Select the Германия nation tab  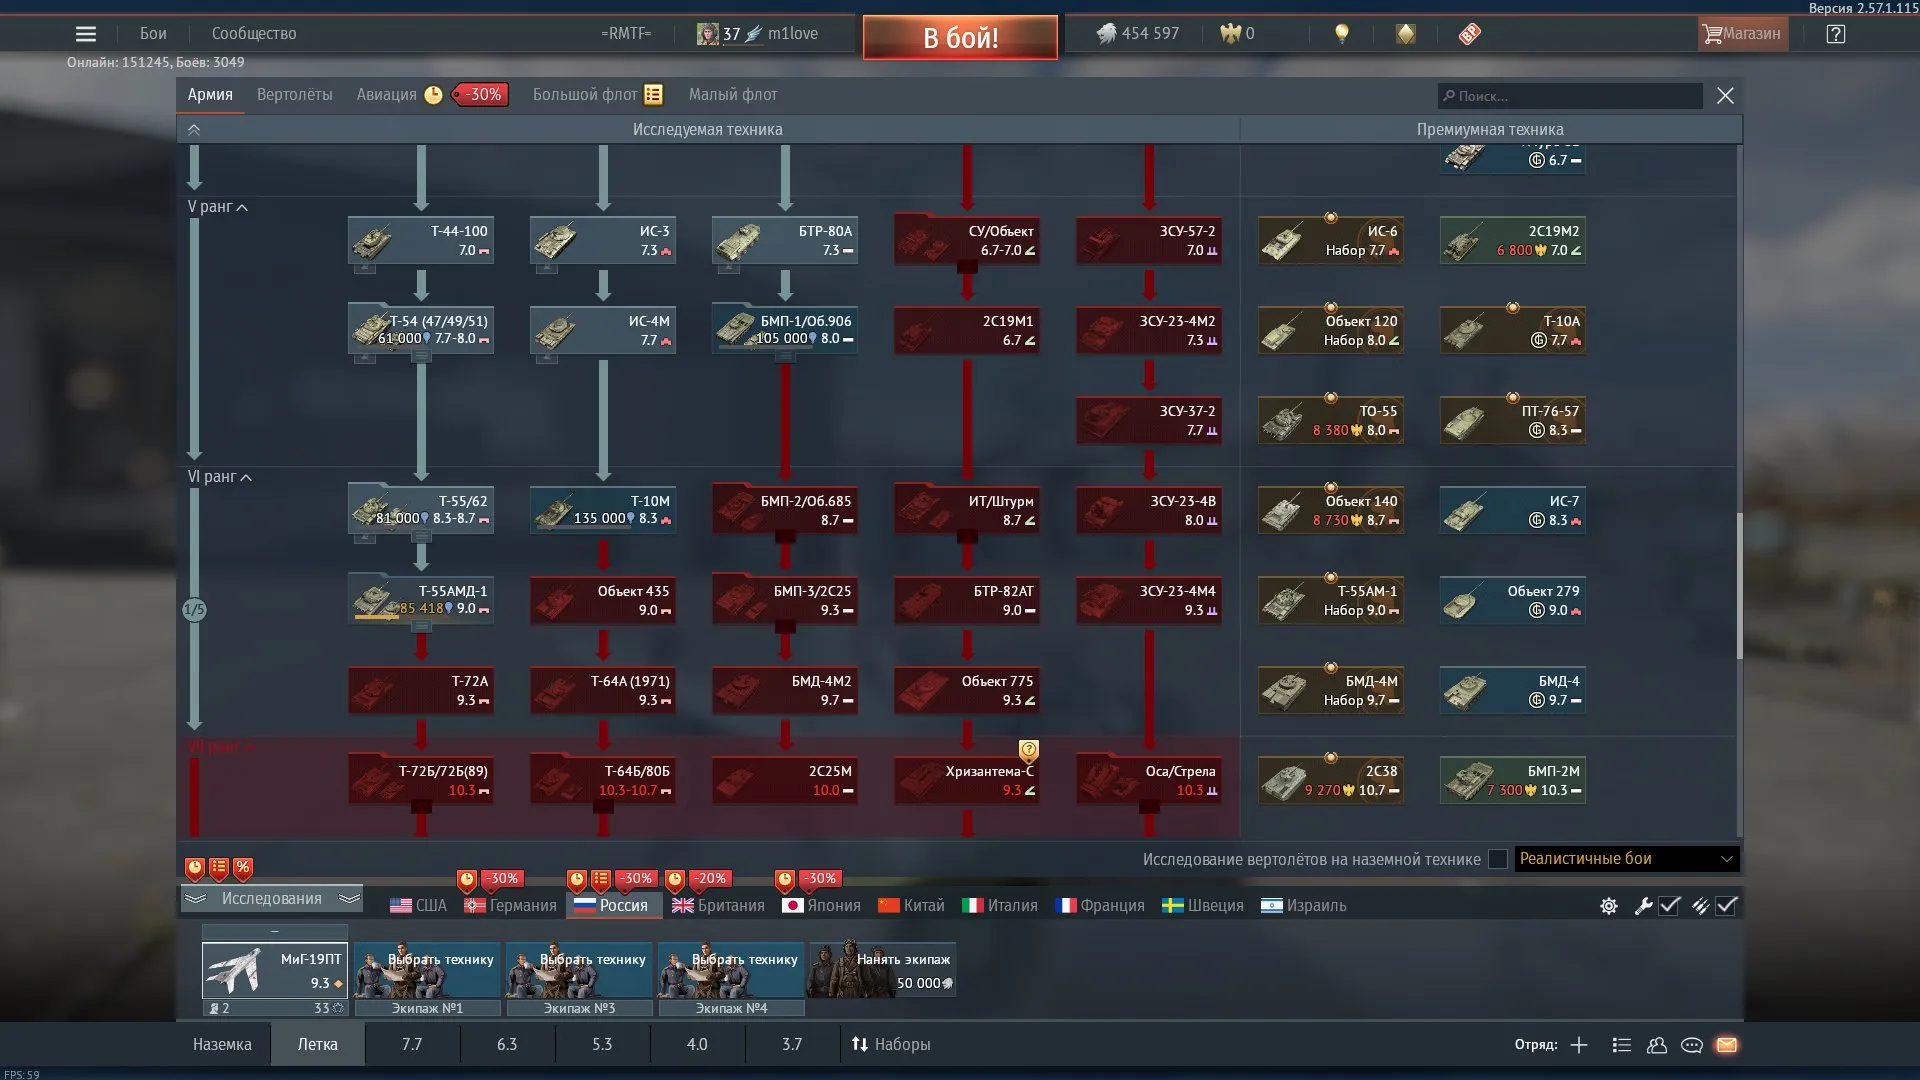click(510, 906)
